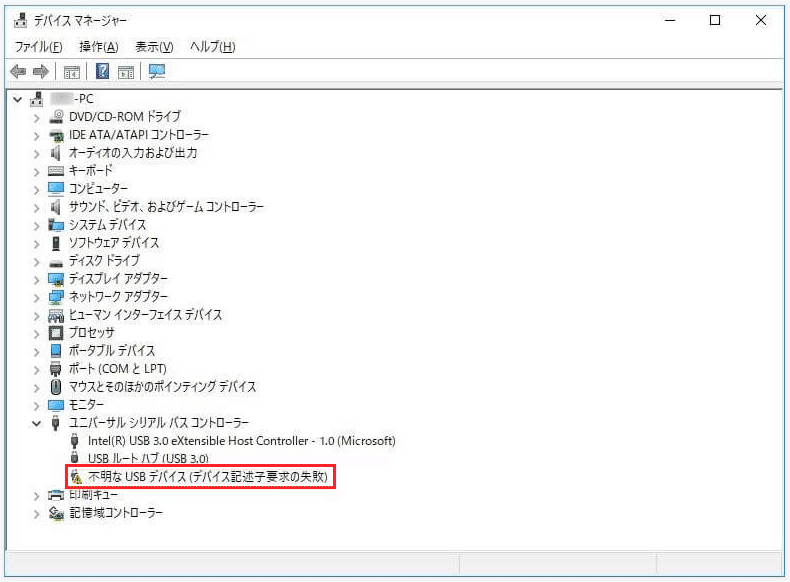This screenshot has height=582, width=790.
Task: Expand the 記憶域コントローラー node
Action: (x=36, y=514)
